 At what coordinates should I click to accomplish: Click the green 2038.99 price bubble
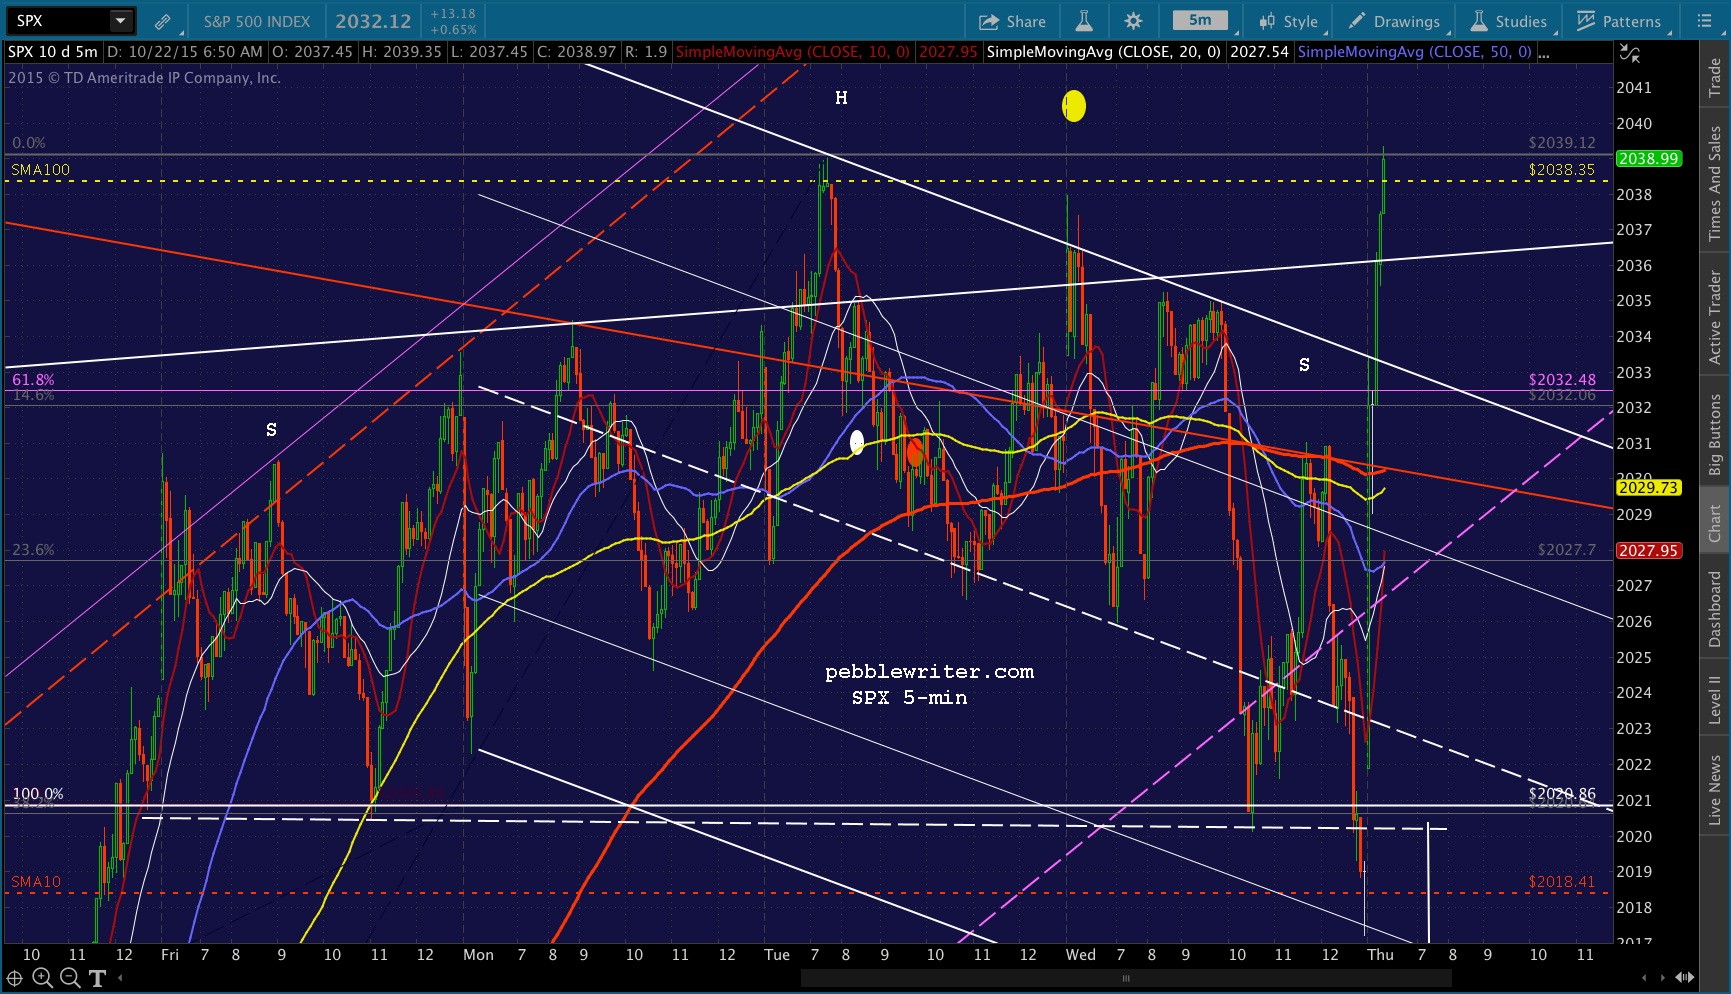tap(1649, 159)
